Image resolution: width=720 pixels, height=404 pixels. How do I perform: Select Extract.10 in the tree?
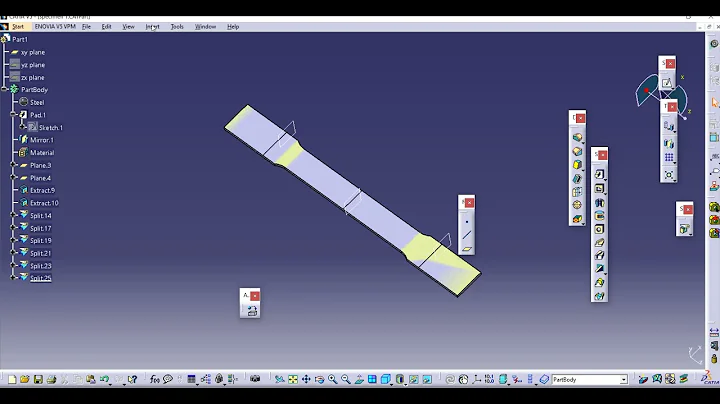click(44, 203)
